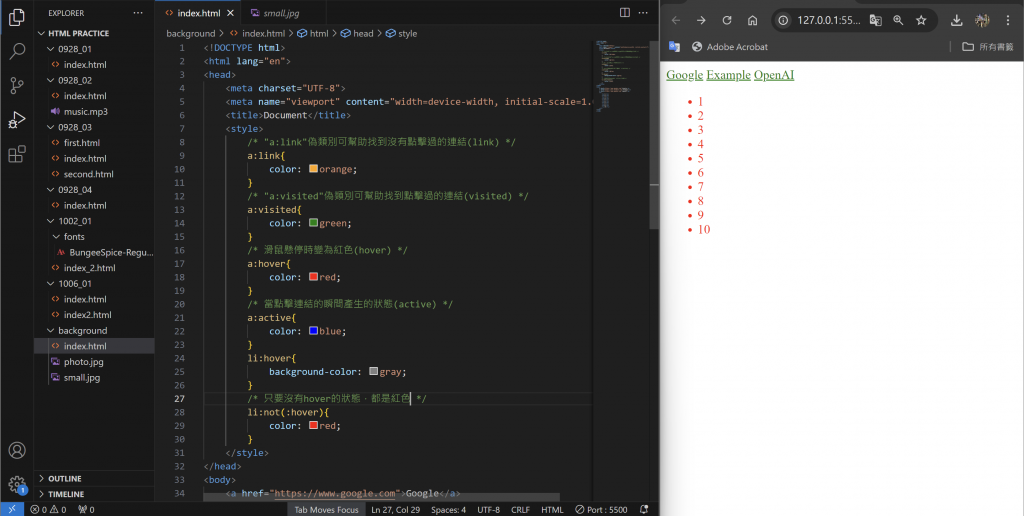The width and height of the screenshot is (1024, 516).
Task: Click the gray color swatch on line 25
Action: point(374,372)
